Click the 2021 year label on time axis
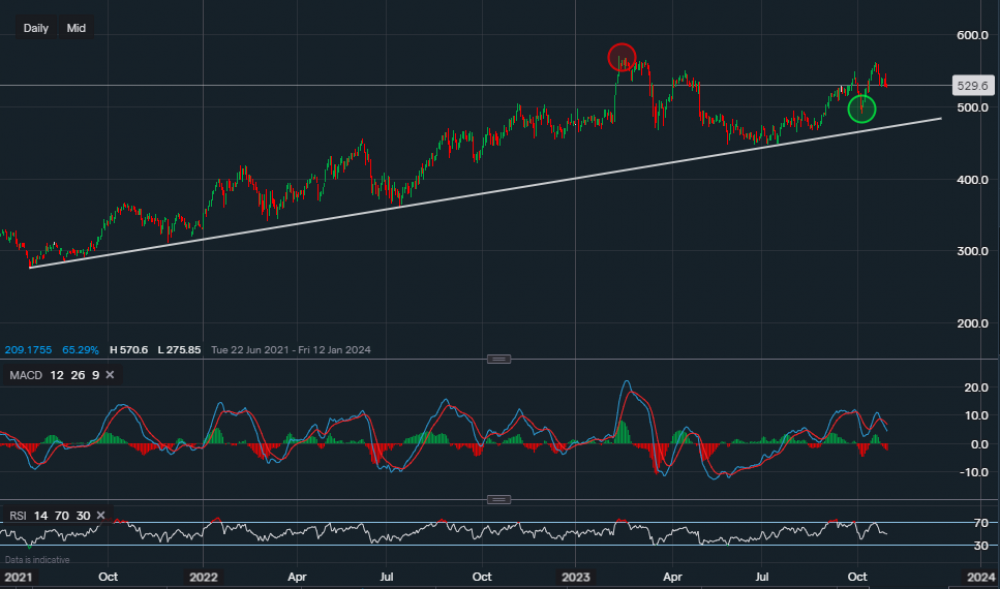1000x589 pixels. tap(16, 577)
